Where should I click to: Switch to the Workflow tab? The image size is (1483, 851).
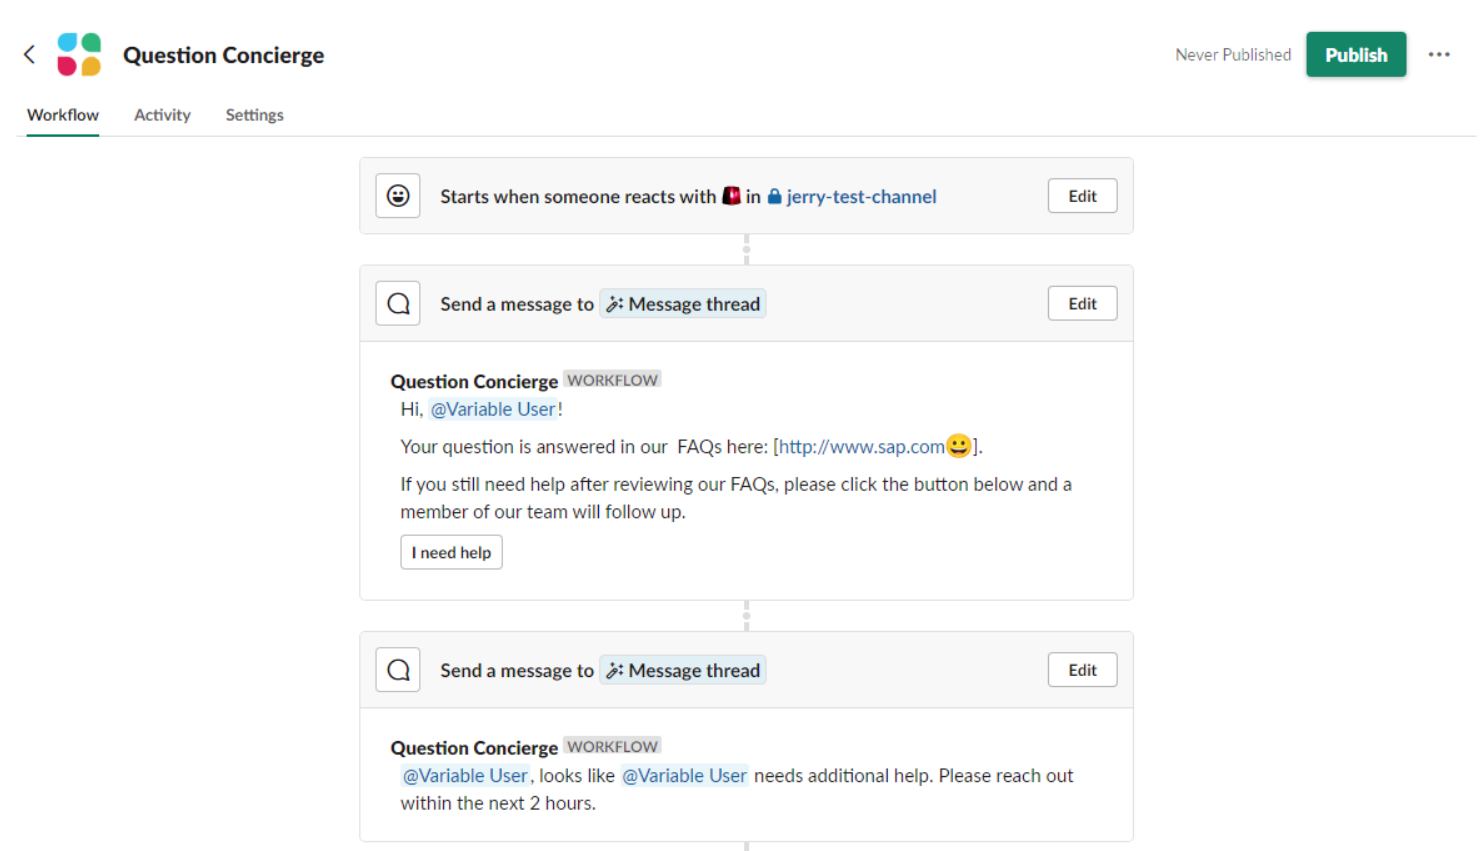(63, 115)
